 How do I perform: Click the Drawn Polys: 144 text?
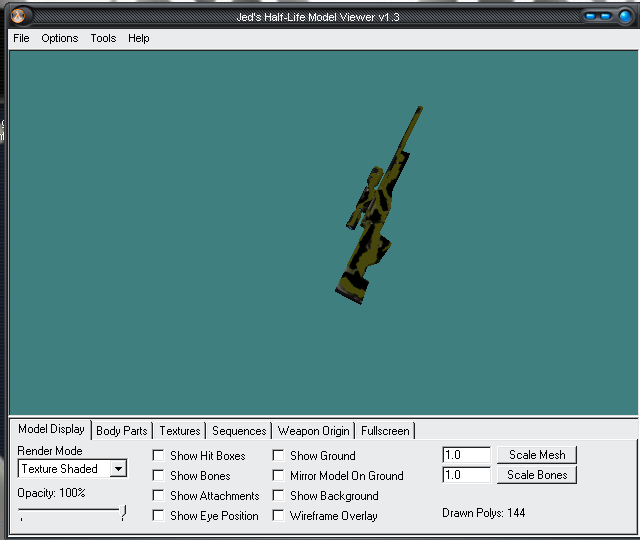(484, 513)
